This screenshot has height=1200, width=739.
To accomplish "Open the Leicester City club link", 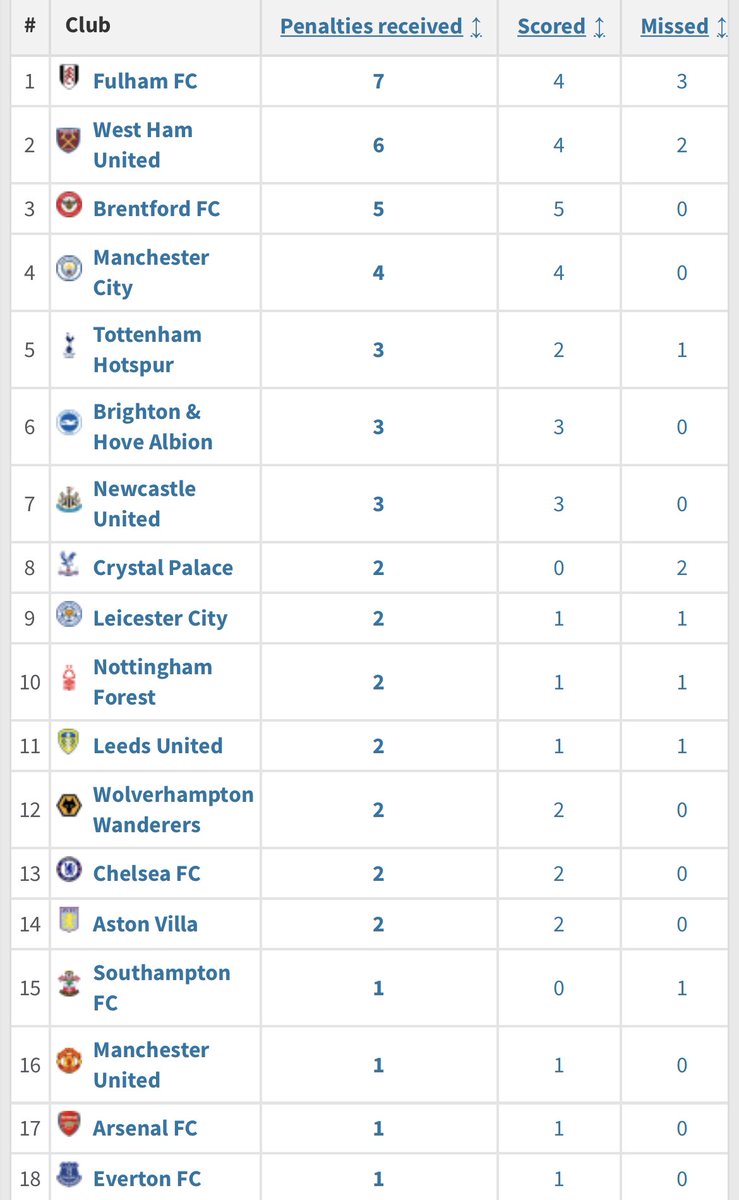I will 160,618.
